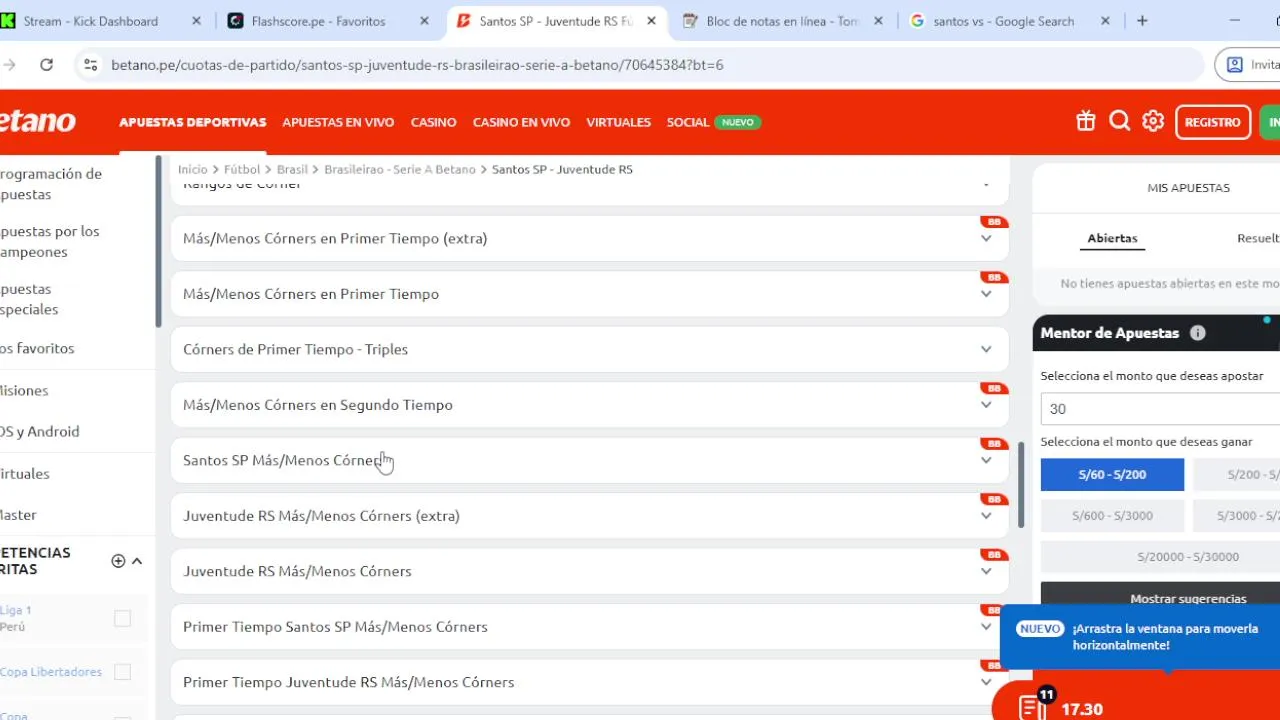This screenshot has width=1280, height=720.
Task: Select the S/60 - S/200 winnings range
Action: click(1112, 475)
